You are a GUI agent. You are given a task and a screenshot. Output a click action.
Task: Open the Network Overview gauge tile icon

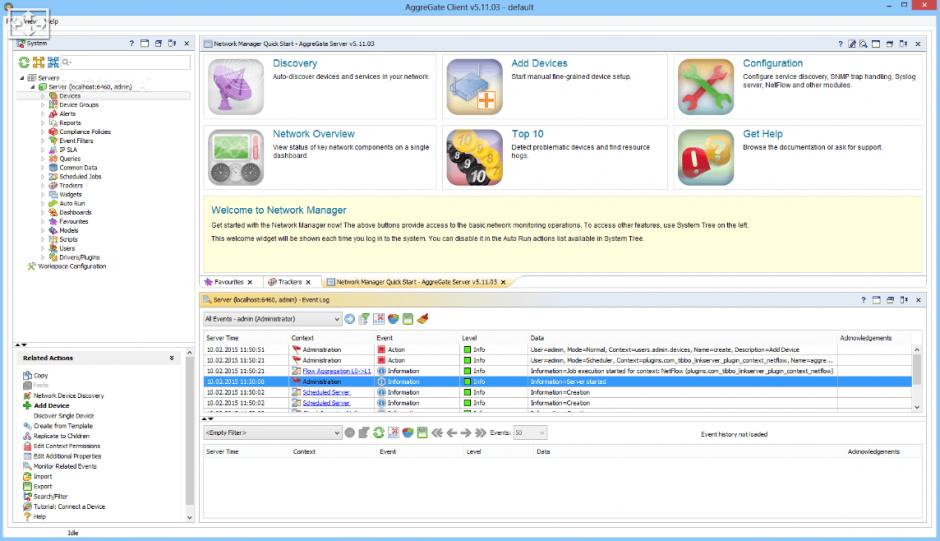[236, 157]
